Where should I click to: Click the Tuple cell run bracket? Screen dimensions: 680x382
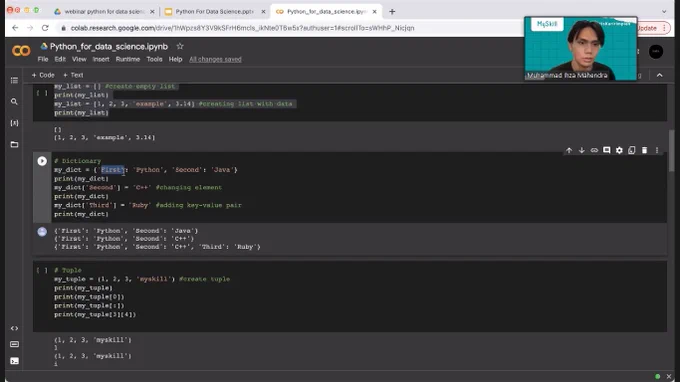click(42, 270)
